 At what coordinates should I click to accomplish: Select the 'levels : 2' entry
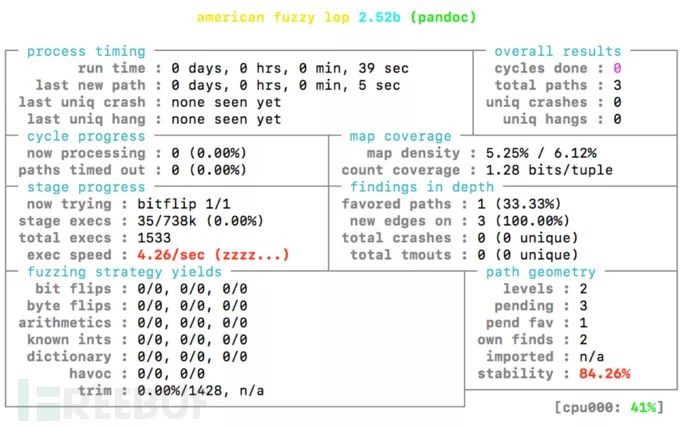[545, 289]
